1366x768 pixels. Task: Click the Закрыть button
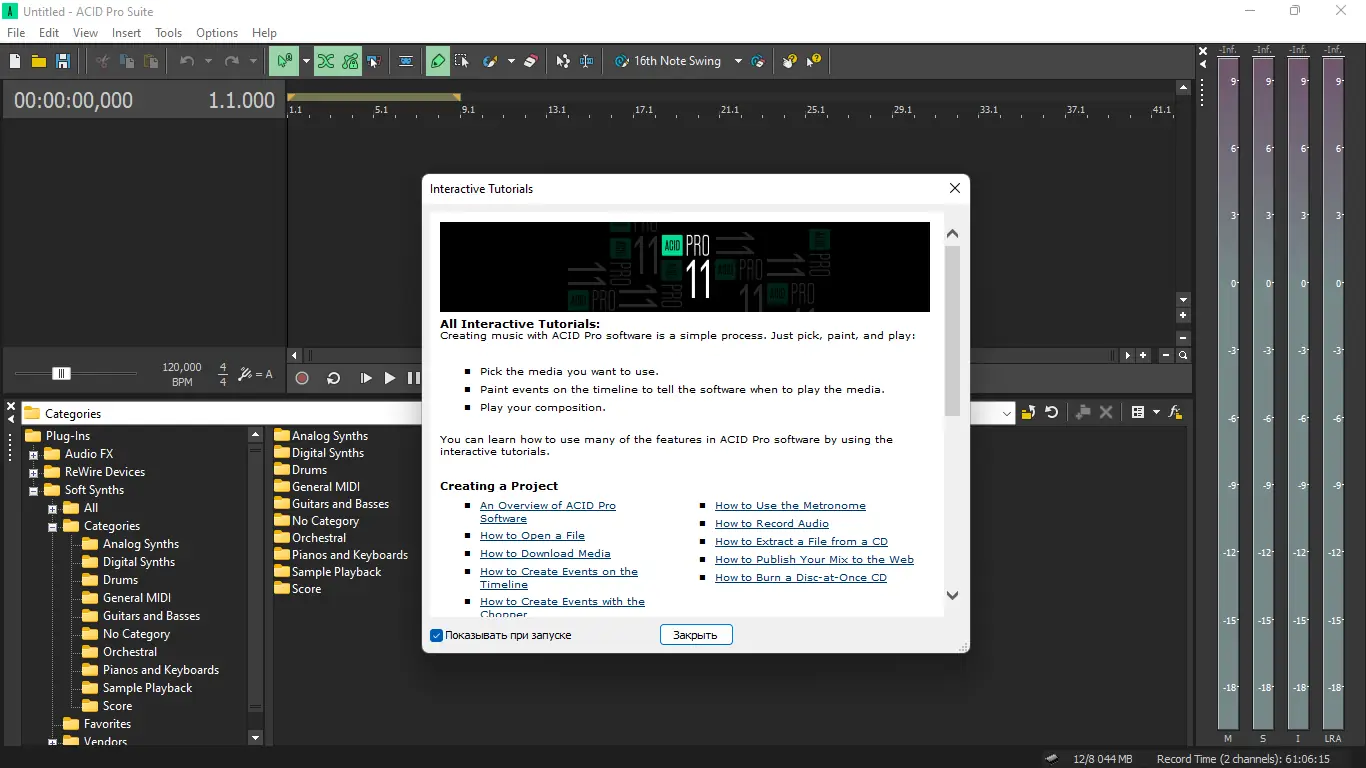click(x=696, y=635)
